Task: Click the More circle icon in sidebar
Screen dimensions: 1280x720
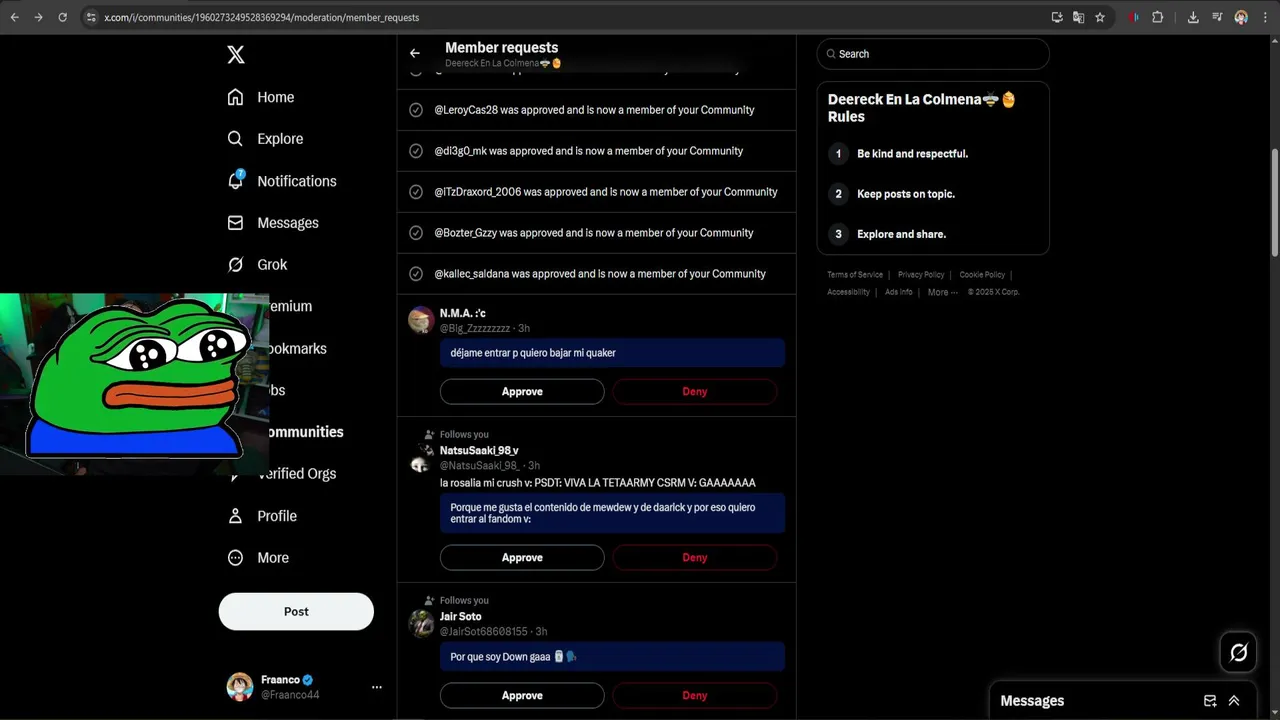Action: (235, 558)
